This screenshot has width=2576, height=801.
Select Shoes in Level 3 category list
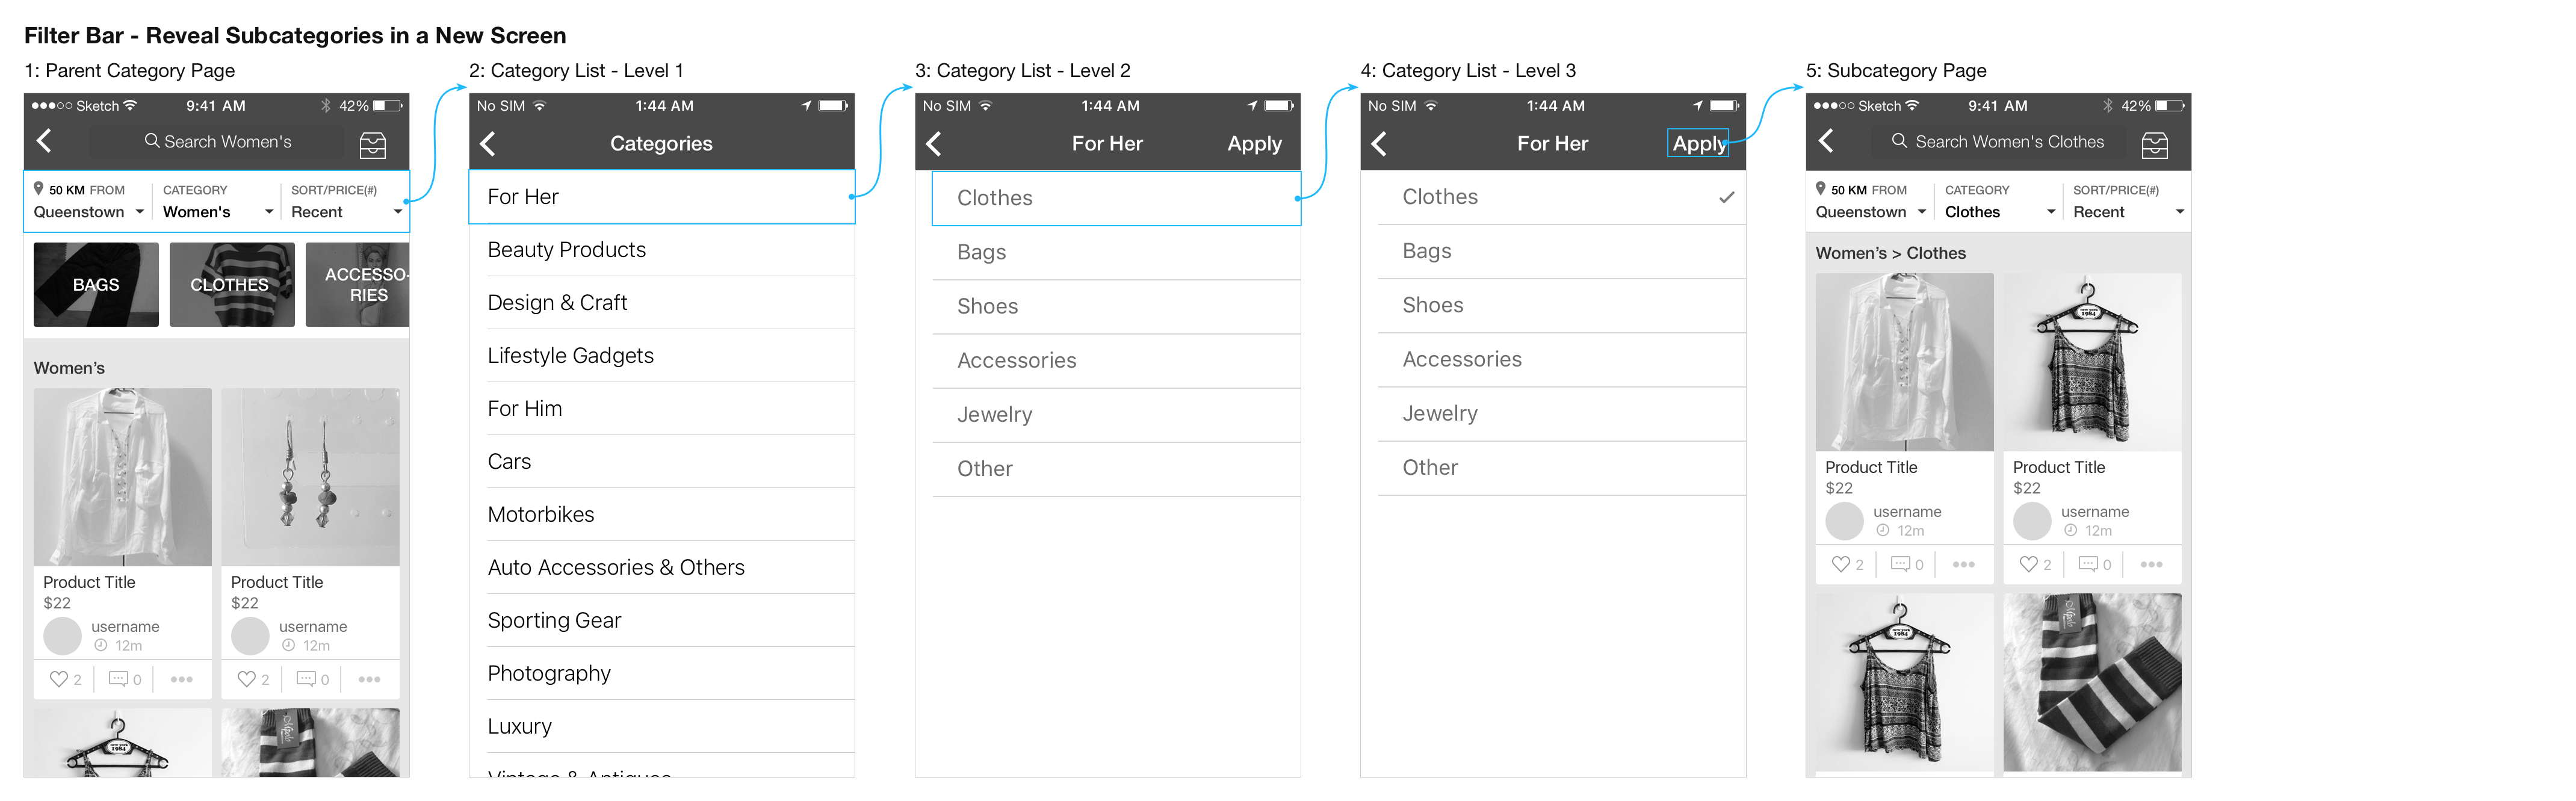tap(1561, 305)
